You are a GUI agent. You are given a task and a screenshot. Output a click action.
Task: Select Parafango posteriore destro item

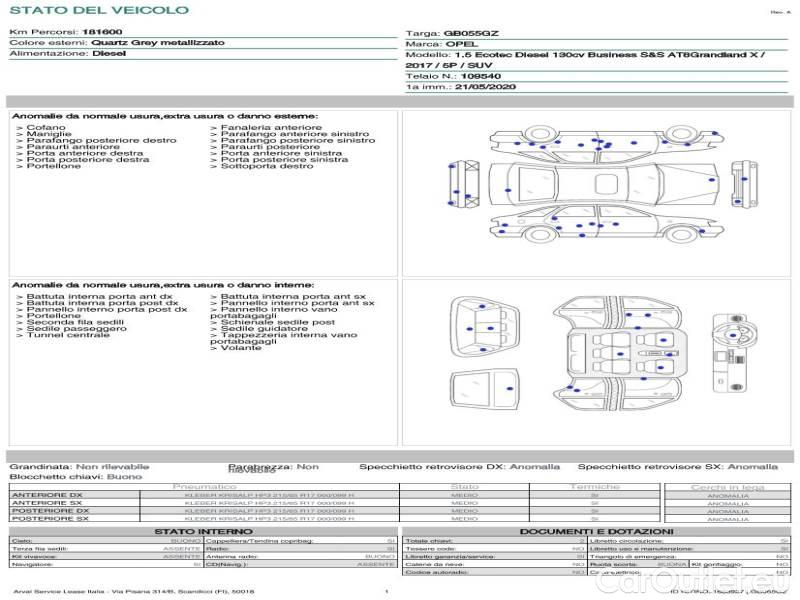coord(96,140)
